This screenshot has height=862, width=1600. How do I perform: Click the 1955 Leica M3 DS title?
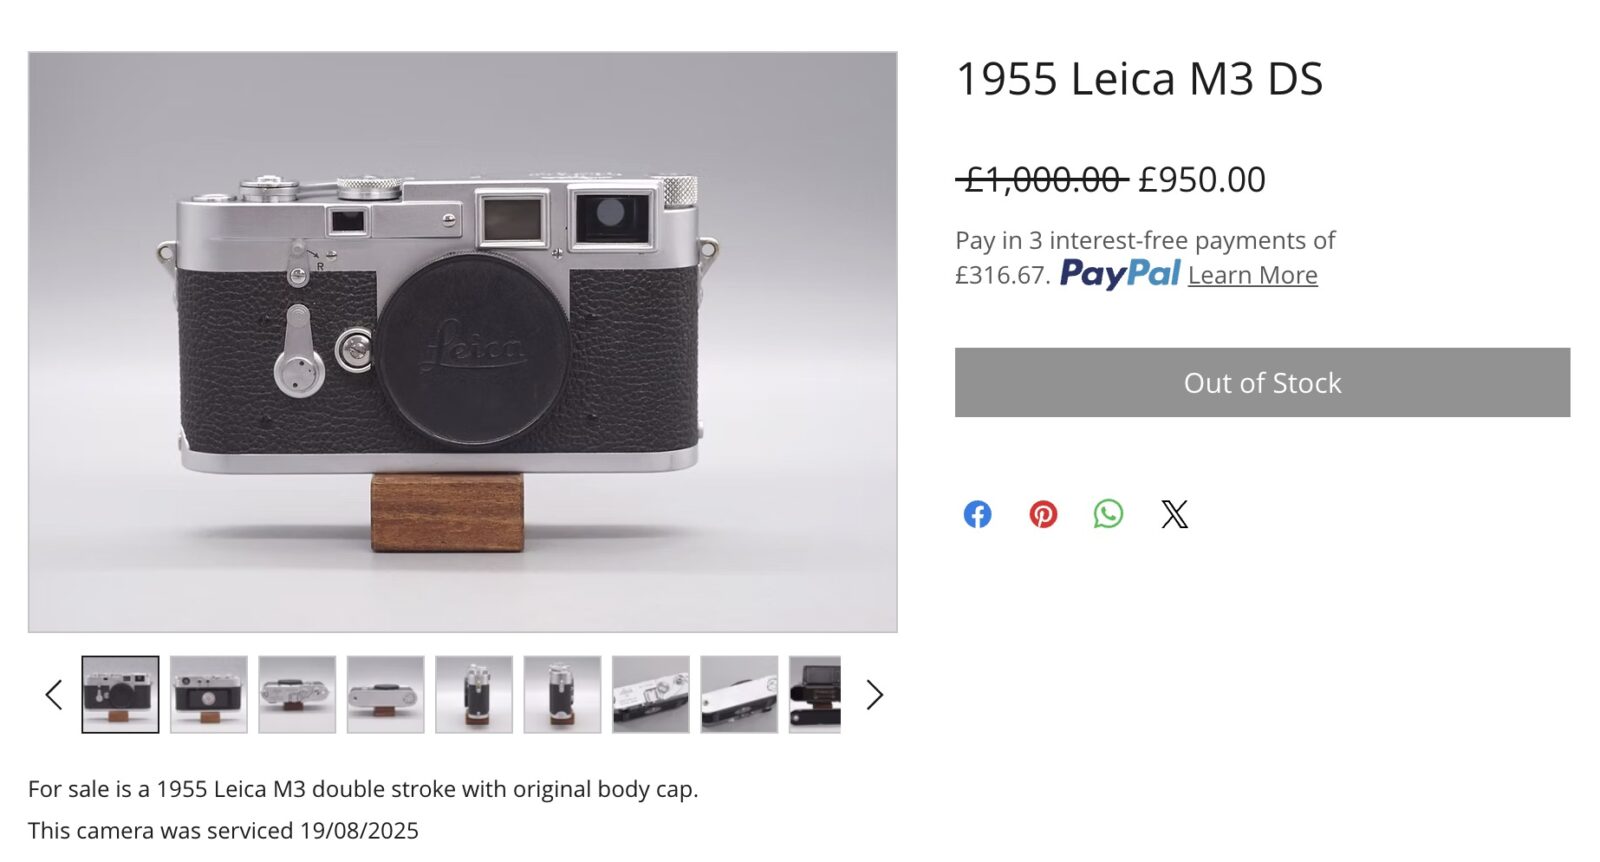click(1139, 79)
